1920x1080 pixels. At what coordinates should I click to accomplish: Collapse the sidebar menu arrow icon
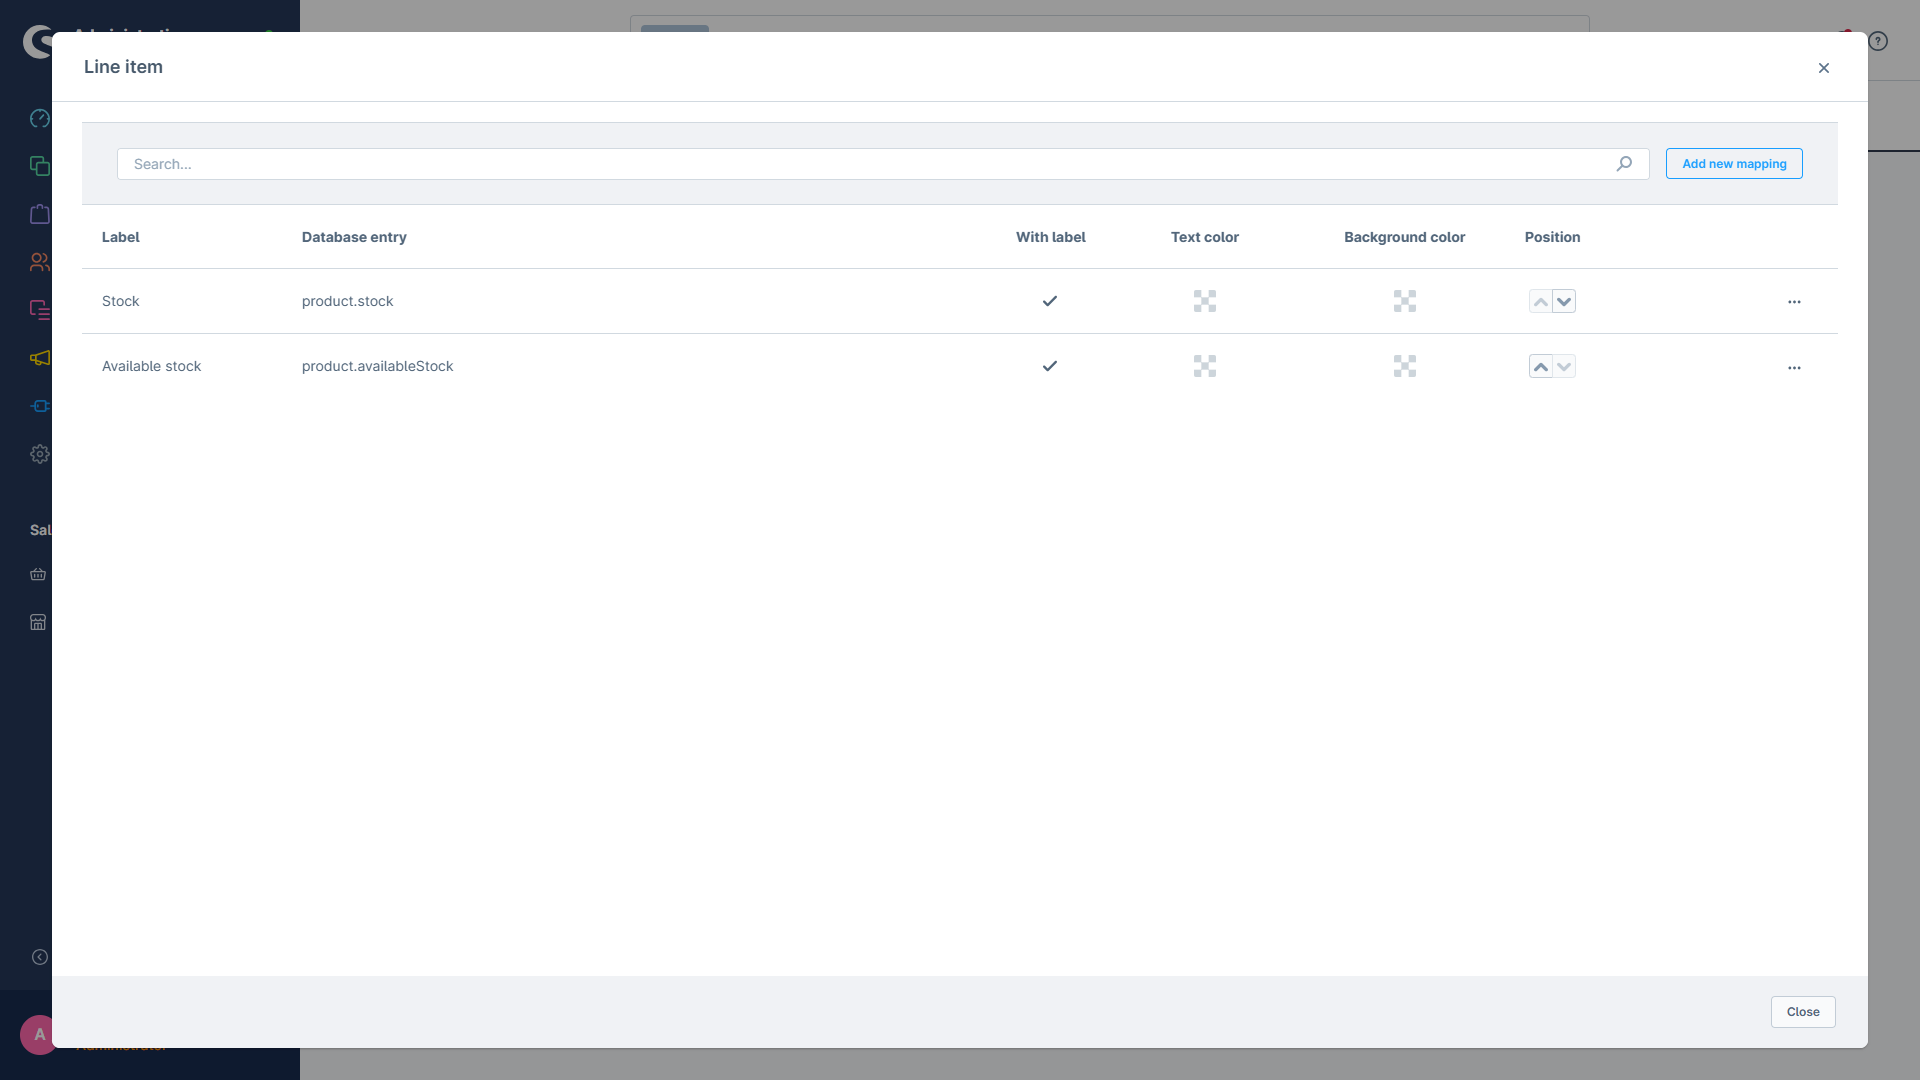tap(40, 957)
